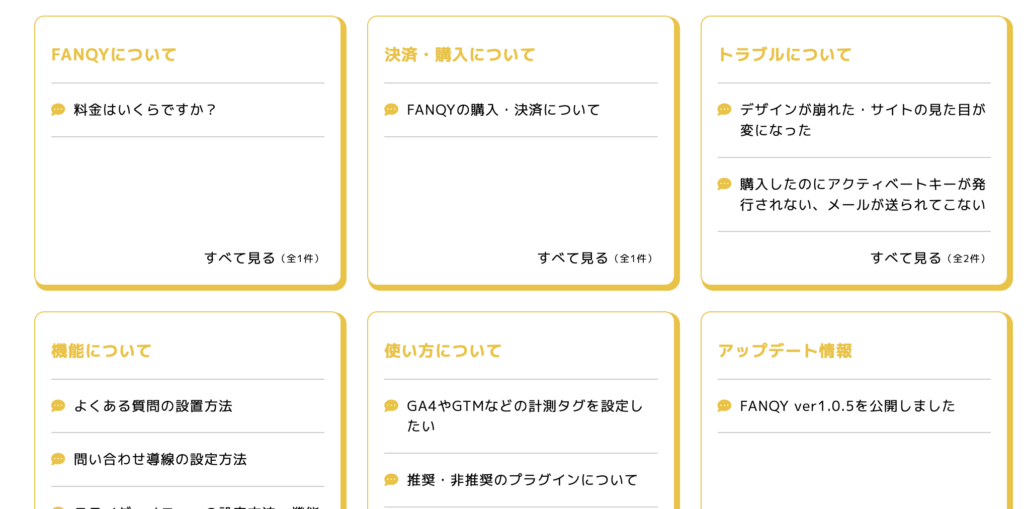The width and height of the screenshot is (1024, 509).
Task: Open the 機能について category heading
Action: [101, 351]
